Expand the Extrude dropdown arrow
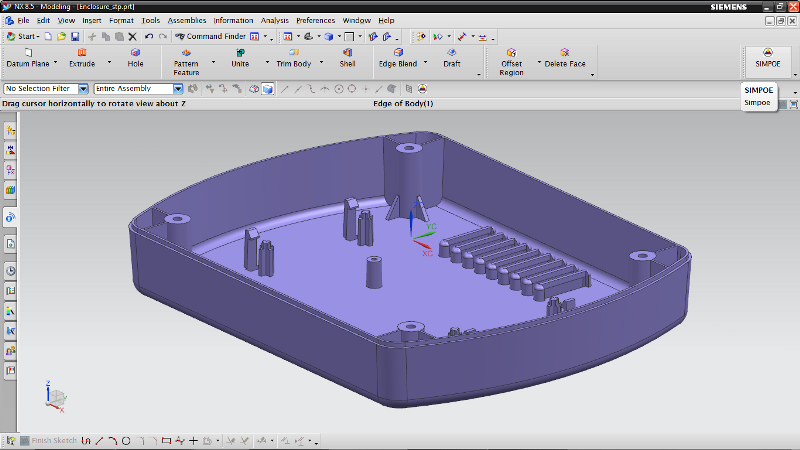Screen dimensions: 800x450 (109, 62)
